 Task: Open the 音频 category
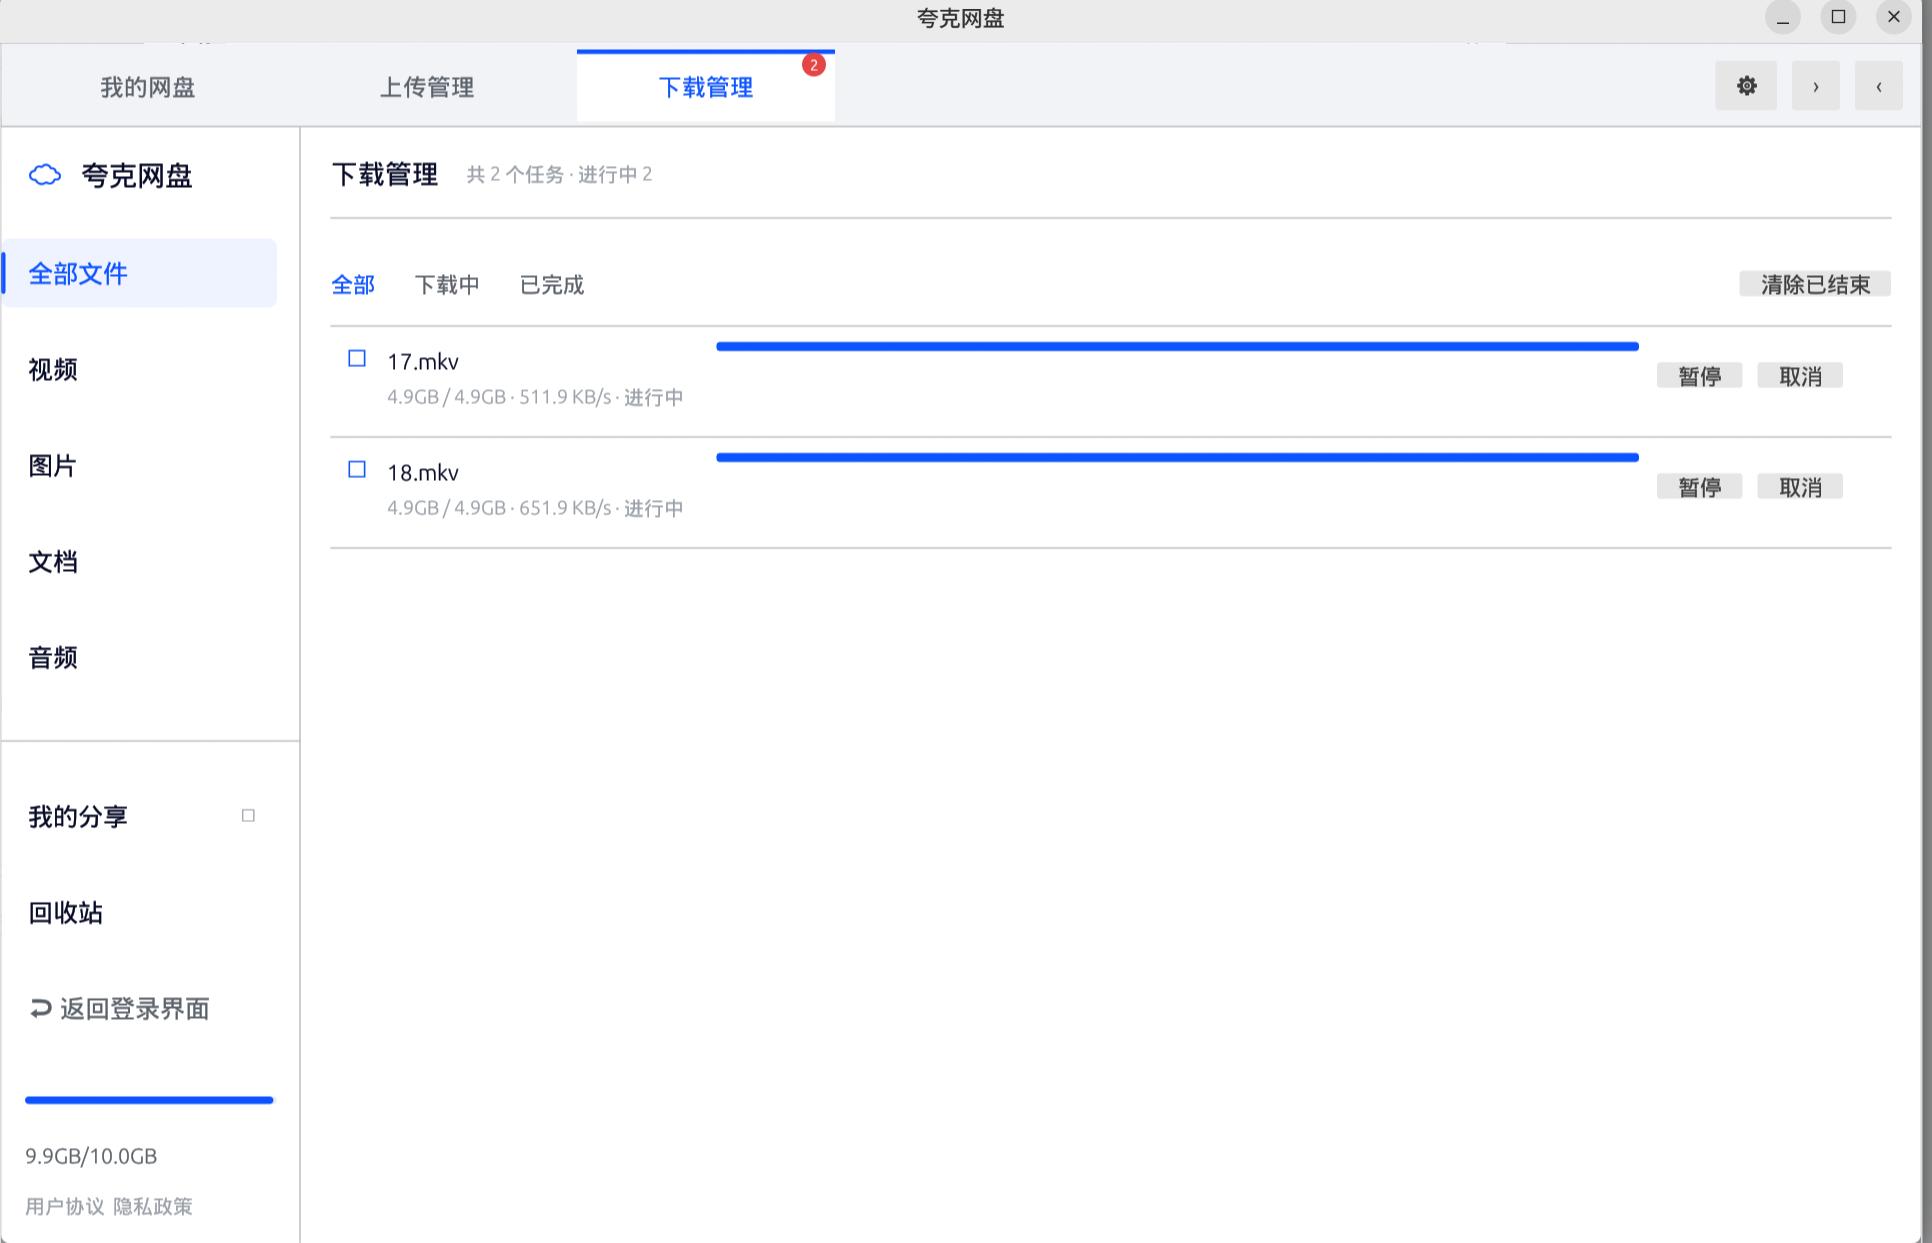[53, 658]
